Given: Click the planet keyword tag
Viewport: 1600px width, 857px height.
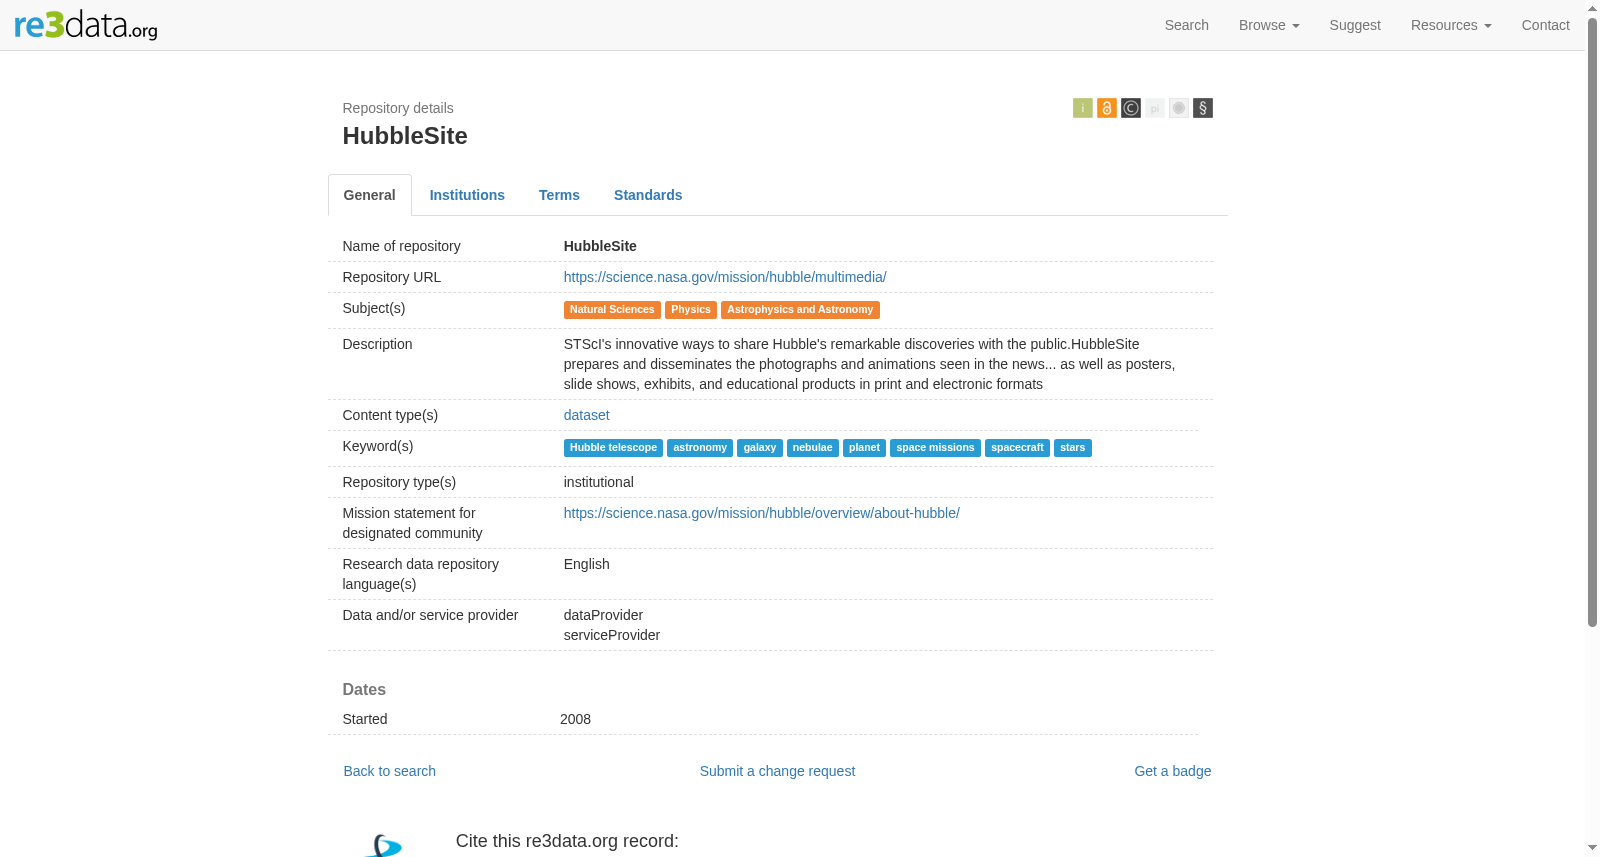Looking at the screenshot, I should tap(865, 448).
